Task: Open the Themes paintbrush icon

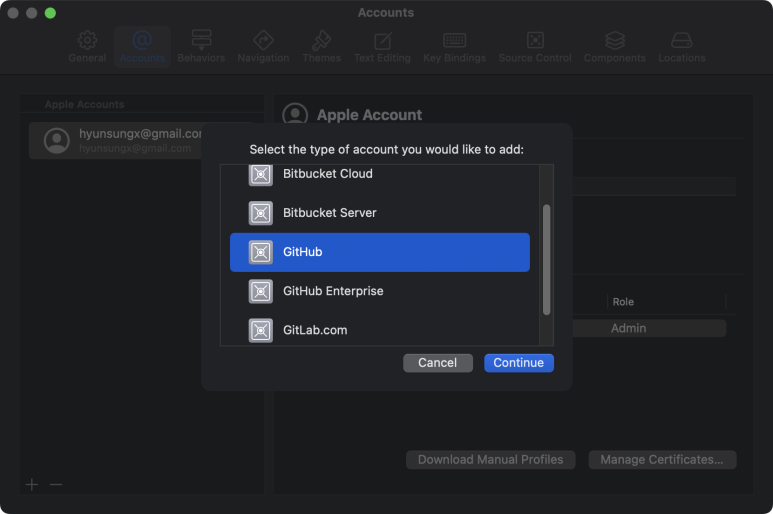Action: (321, 40)
